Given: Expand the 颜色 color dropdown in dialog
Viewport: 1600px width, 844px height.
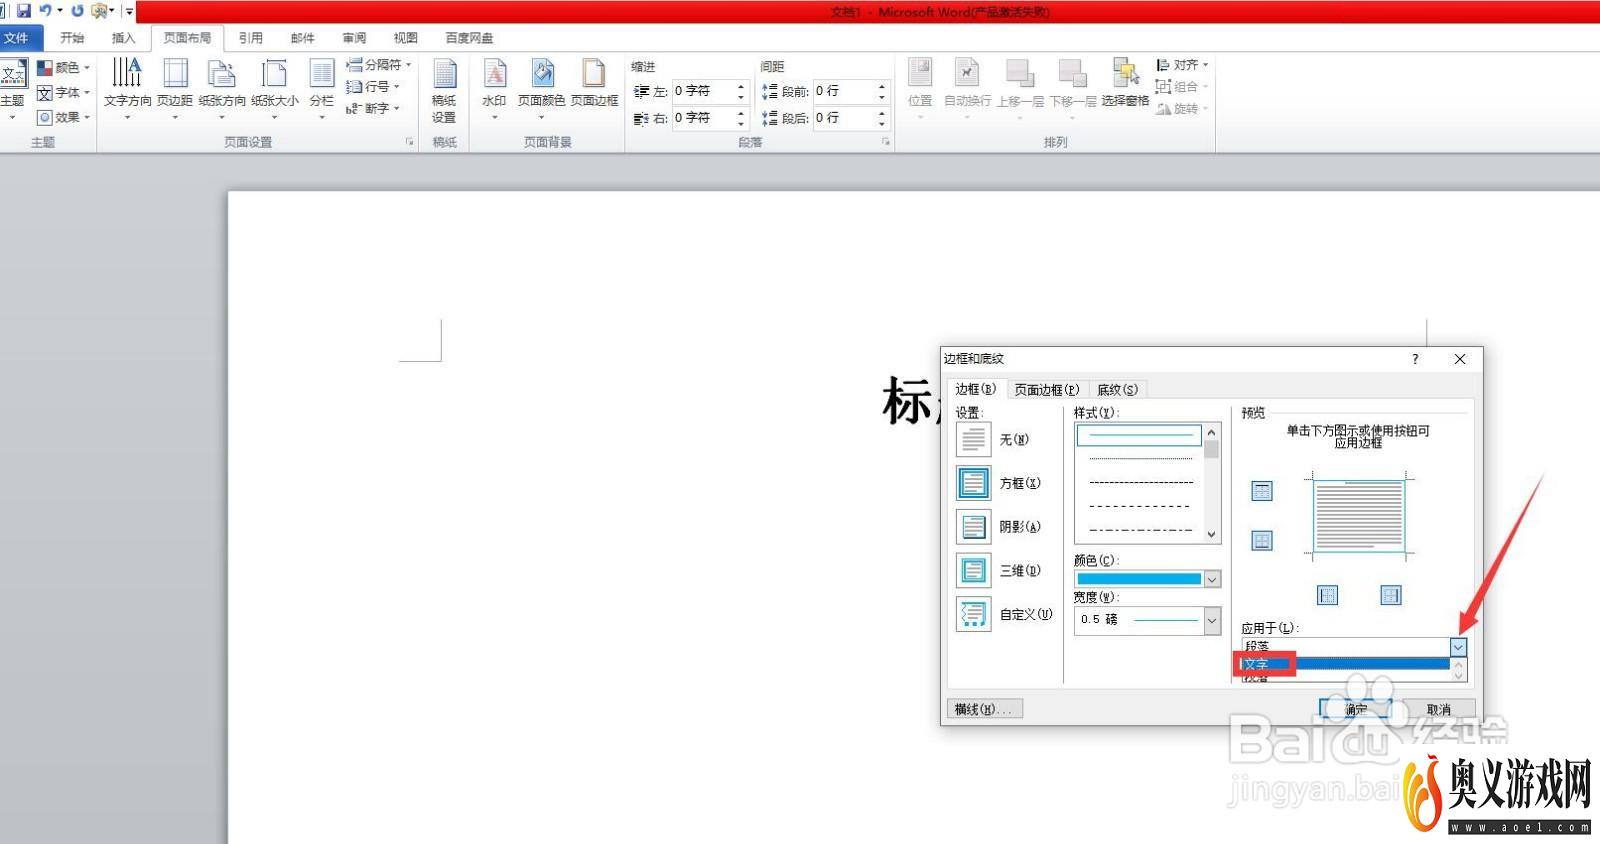Looking at the screenshot, I should (1212, 579).
